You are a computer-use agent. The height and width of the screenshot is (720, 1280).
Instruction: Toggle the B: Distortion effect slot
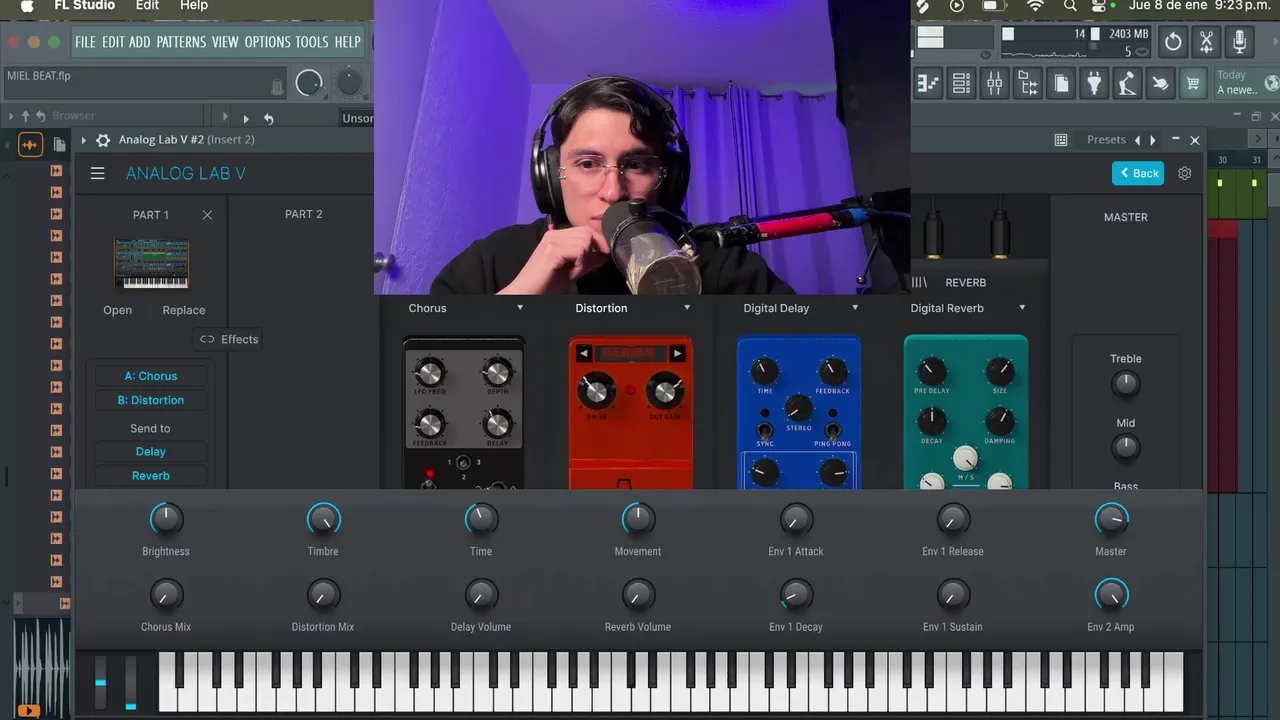(151, 400)
